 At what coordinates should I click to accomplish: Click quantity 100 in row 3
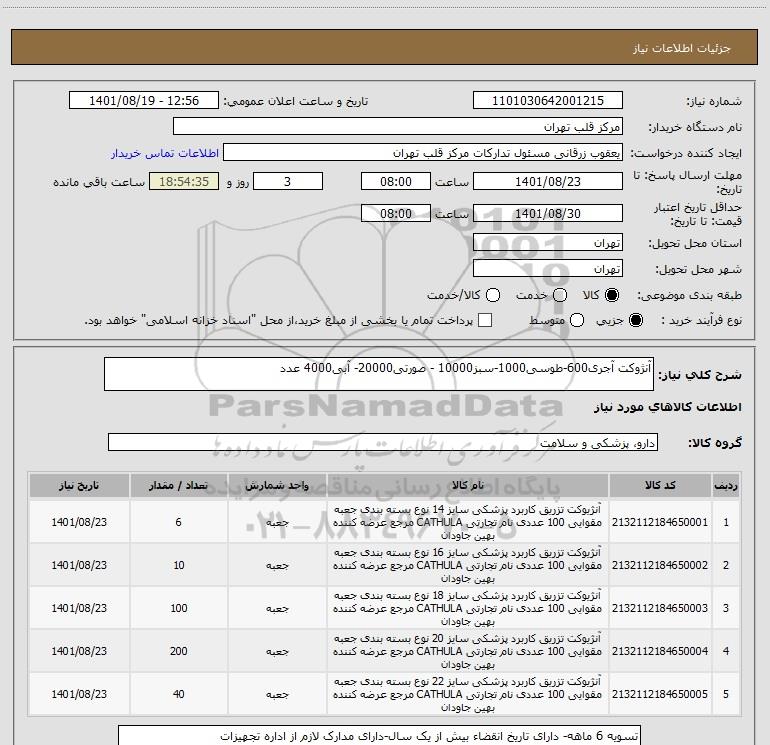(x=178, y=608)
